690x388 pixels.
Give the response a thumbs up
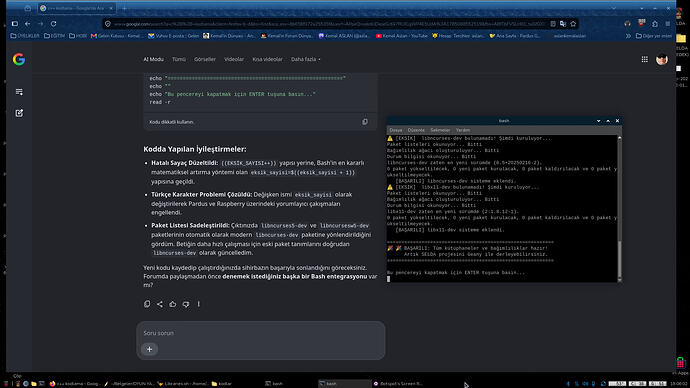click(172, 304)
